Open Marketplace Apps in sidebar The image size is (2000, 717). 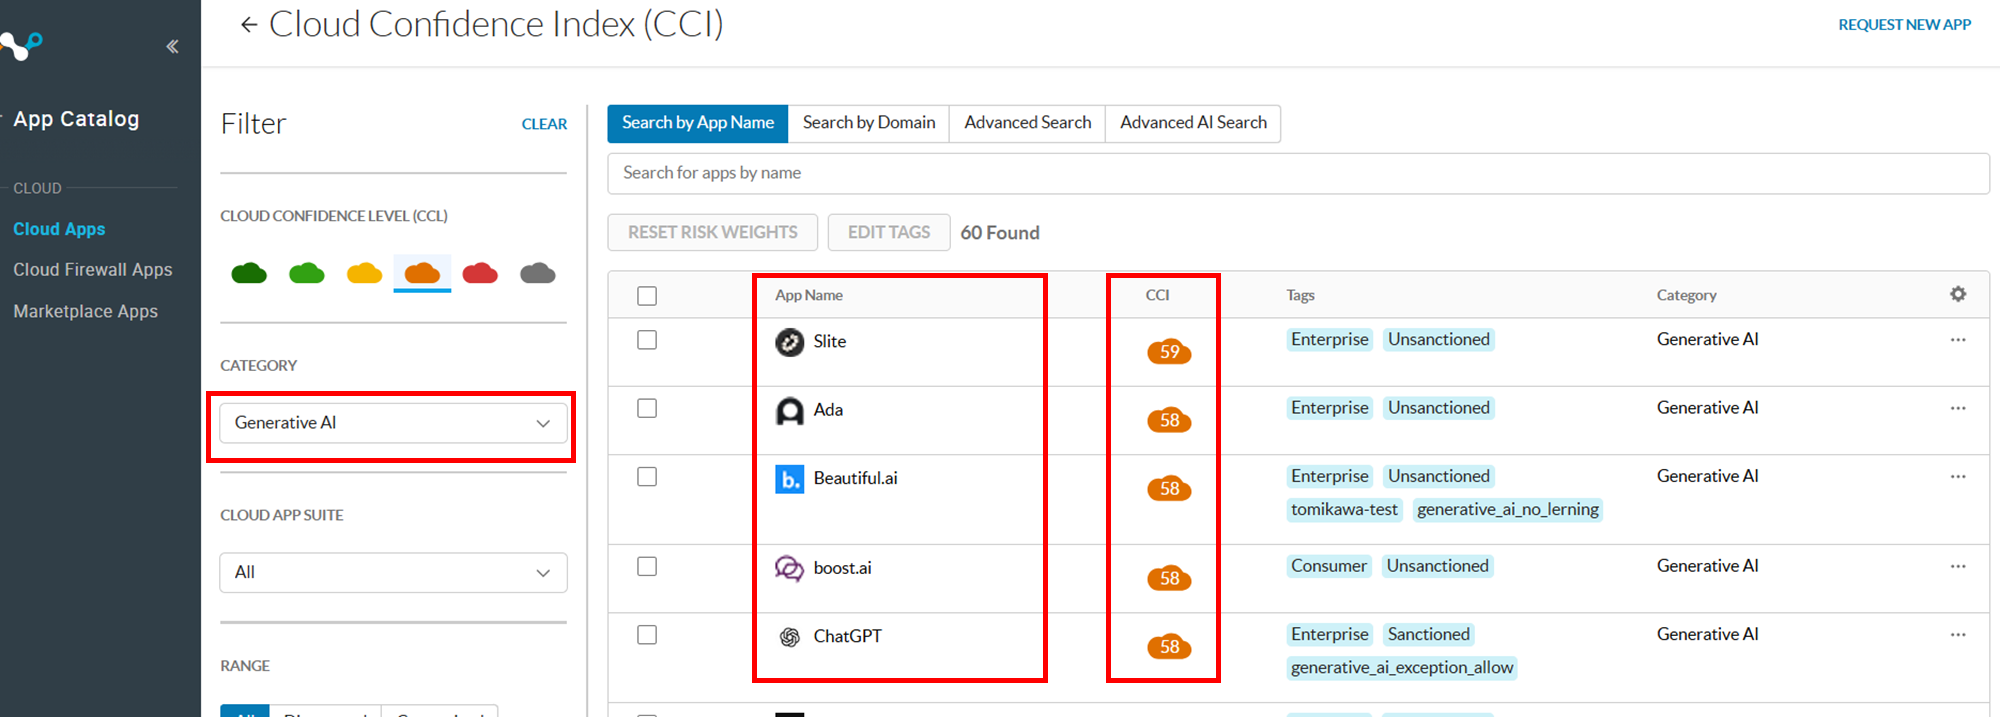coord(86,311)
